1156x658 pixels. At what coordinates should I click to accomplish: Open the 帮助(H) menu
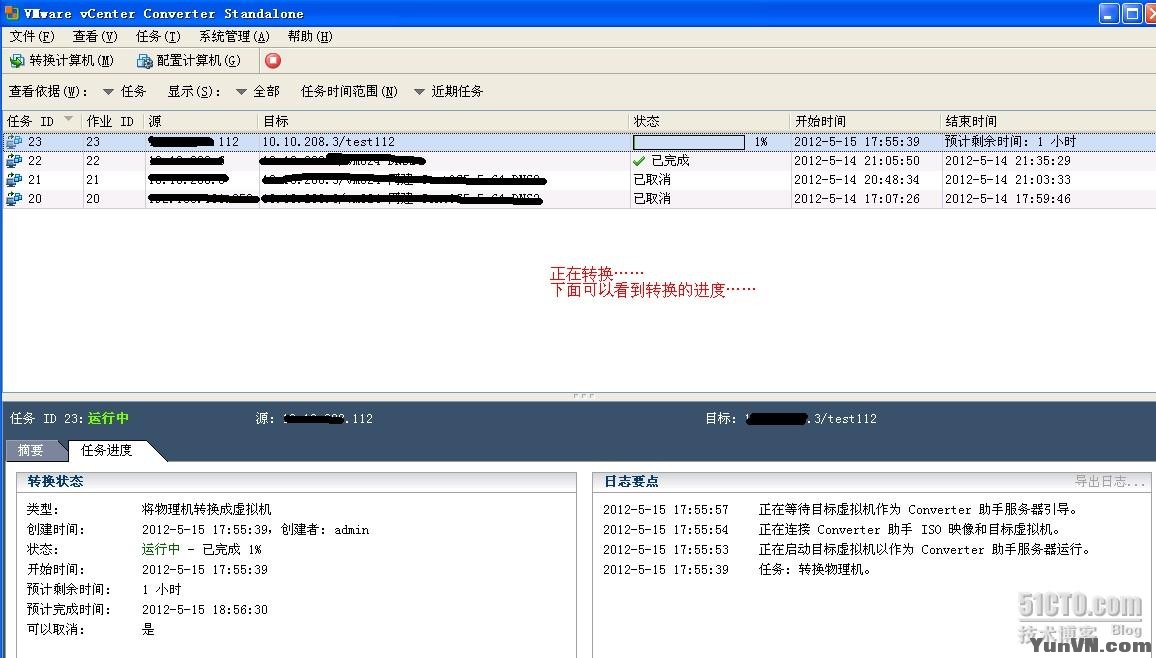[x=310, y=36]
